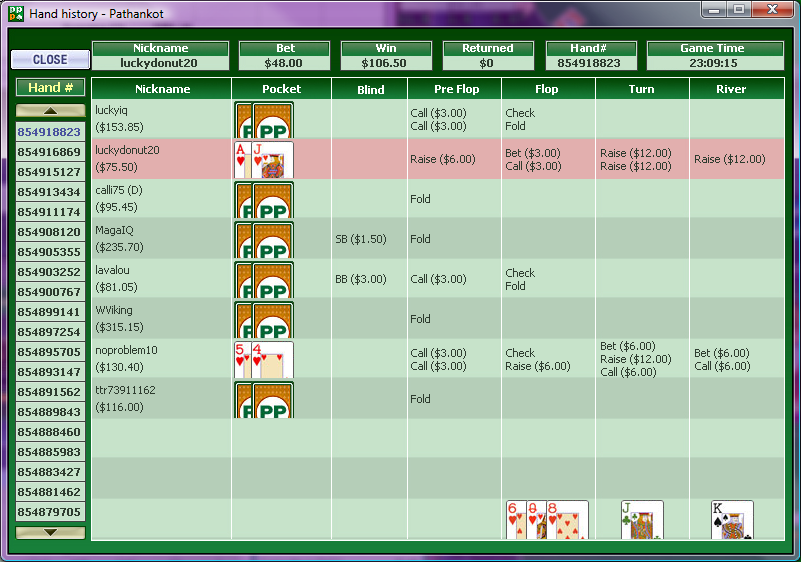Open hand 854895705
The width and height of the screenshot is (801, 562).
pyautogui.click(x=49, y=352)
